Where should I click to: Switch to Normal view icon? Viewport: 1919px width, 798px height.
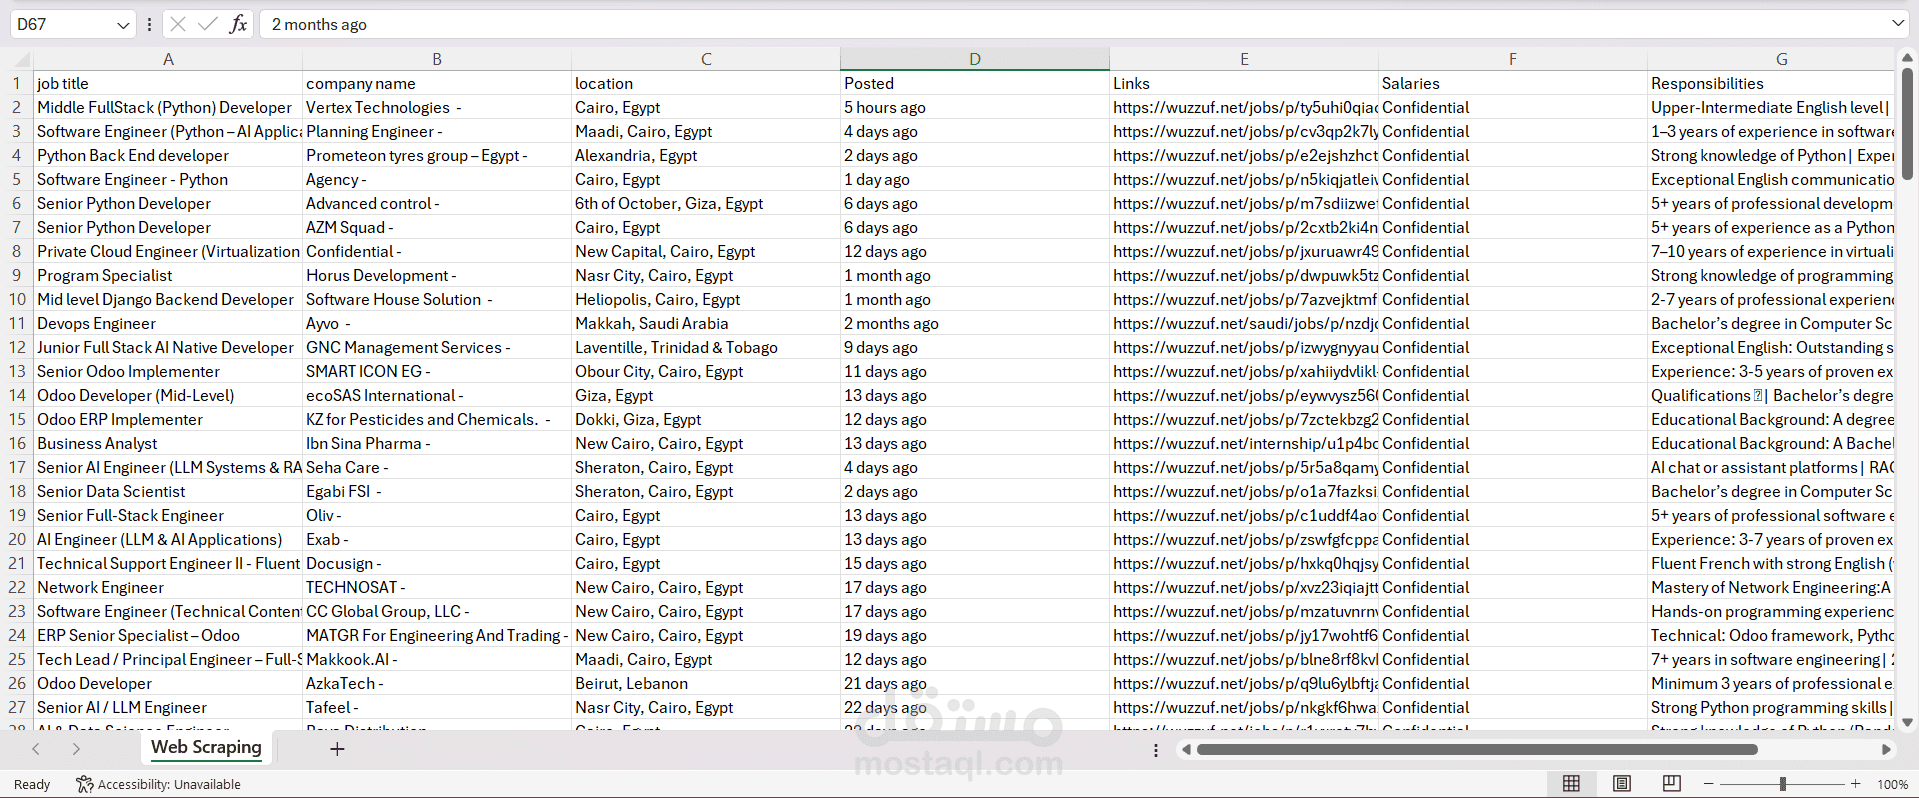[1571, 784]
